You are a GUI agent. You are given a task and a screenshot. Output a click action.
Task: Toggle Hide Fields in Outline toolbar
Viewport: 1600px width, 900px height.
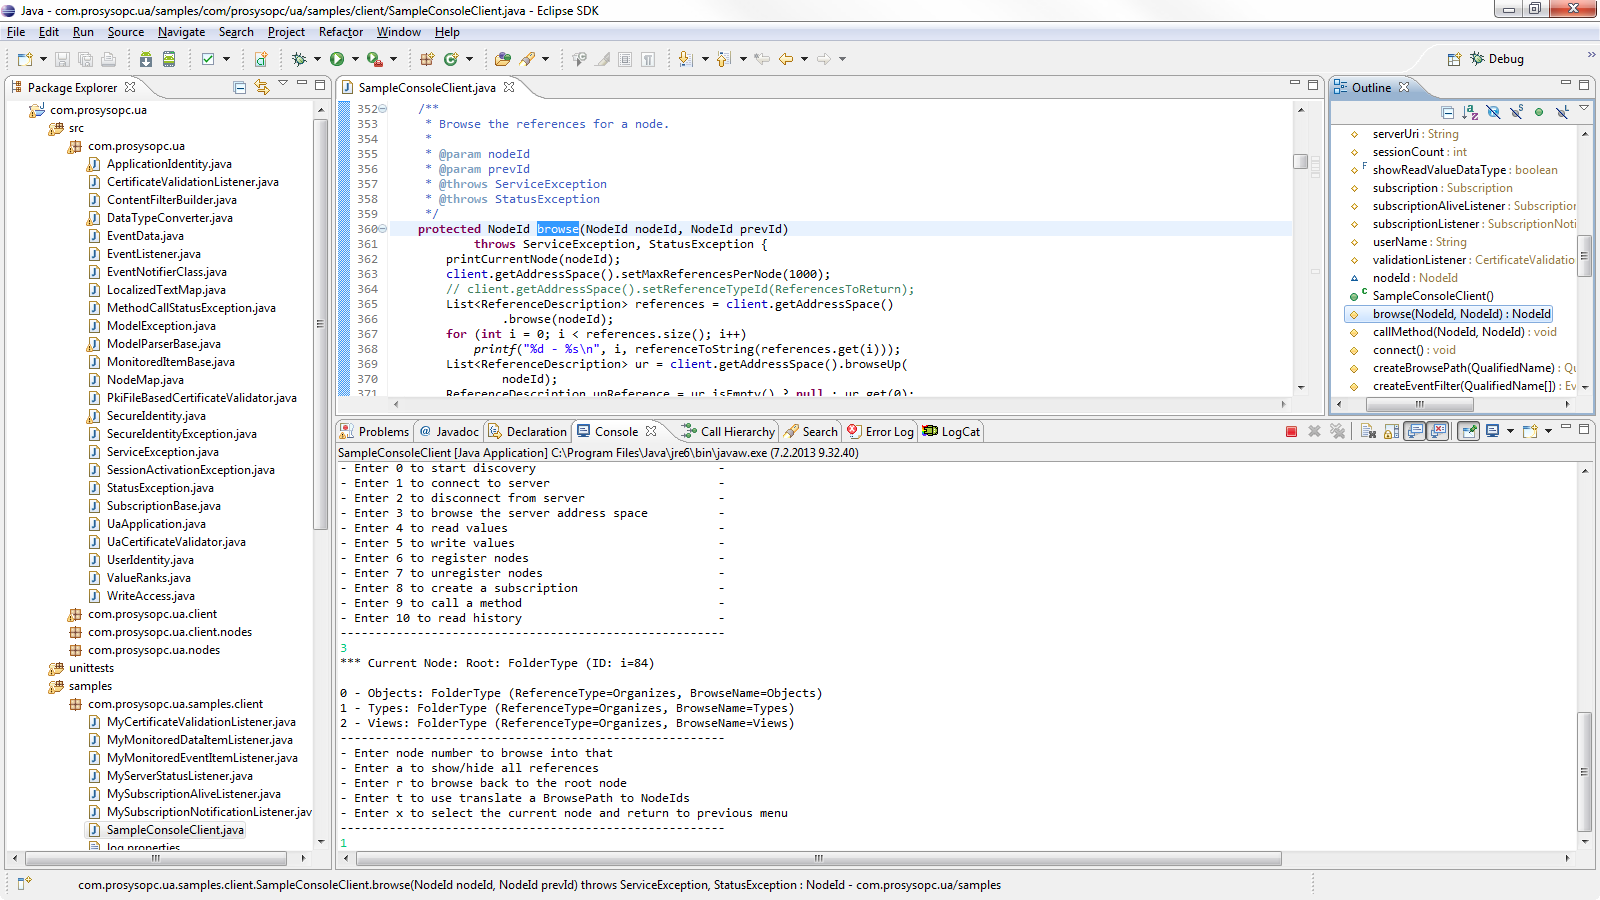click(1493, 112)
